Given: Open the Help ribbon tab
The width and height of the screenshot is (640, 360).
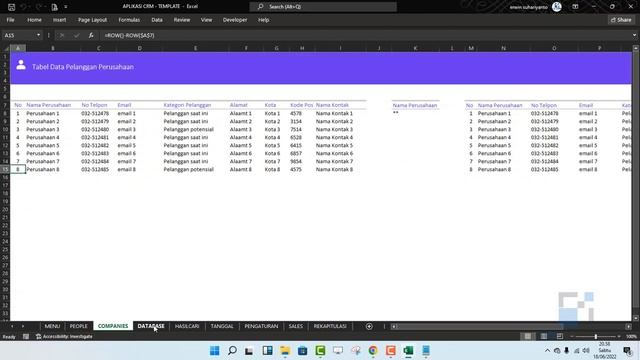Looking at the screenshot, I should point(263,20).
